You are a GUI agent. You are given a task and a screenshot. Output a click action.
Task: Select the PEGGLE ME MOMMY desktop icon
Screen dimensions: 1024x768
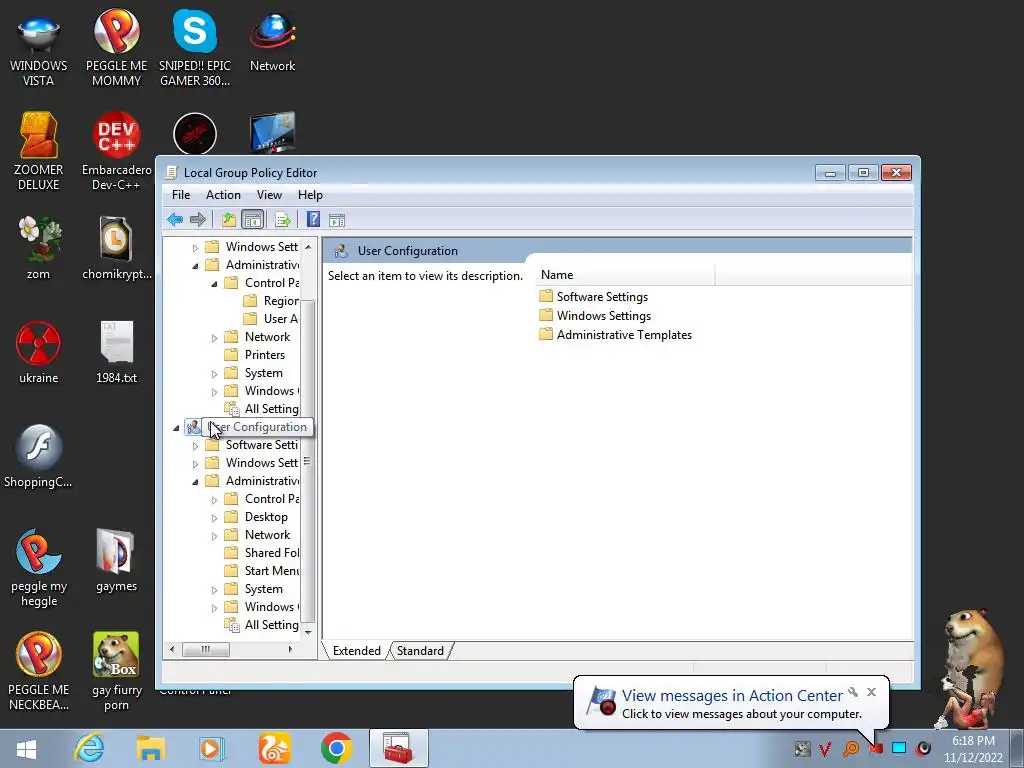tap(116, 50)
